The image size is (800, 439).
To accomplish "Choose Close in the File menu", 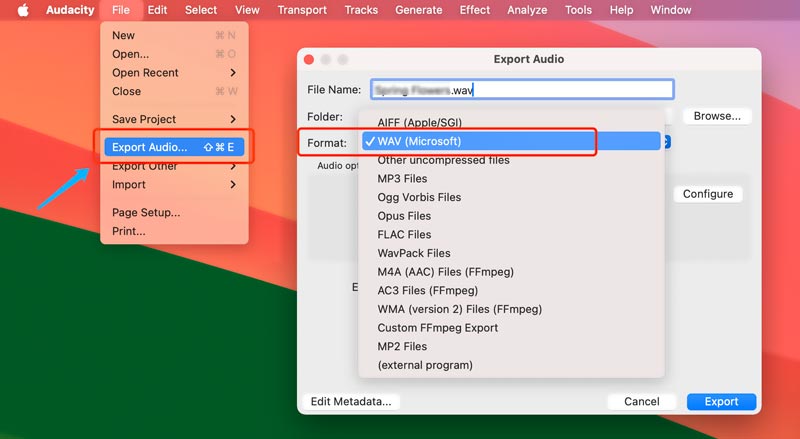I will click(174, 91).
